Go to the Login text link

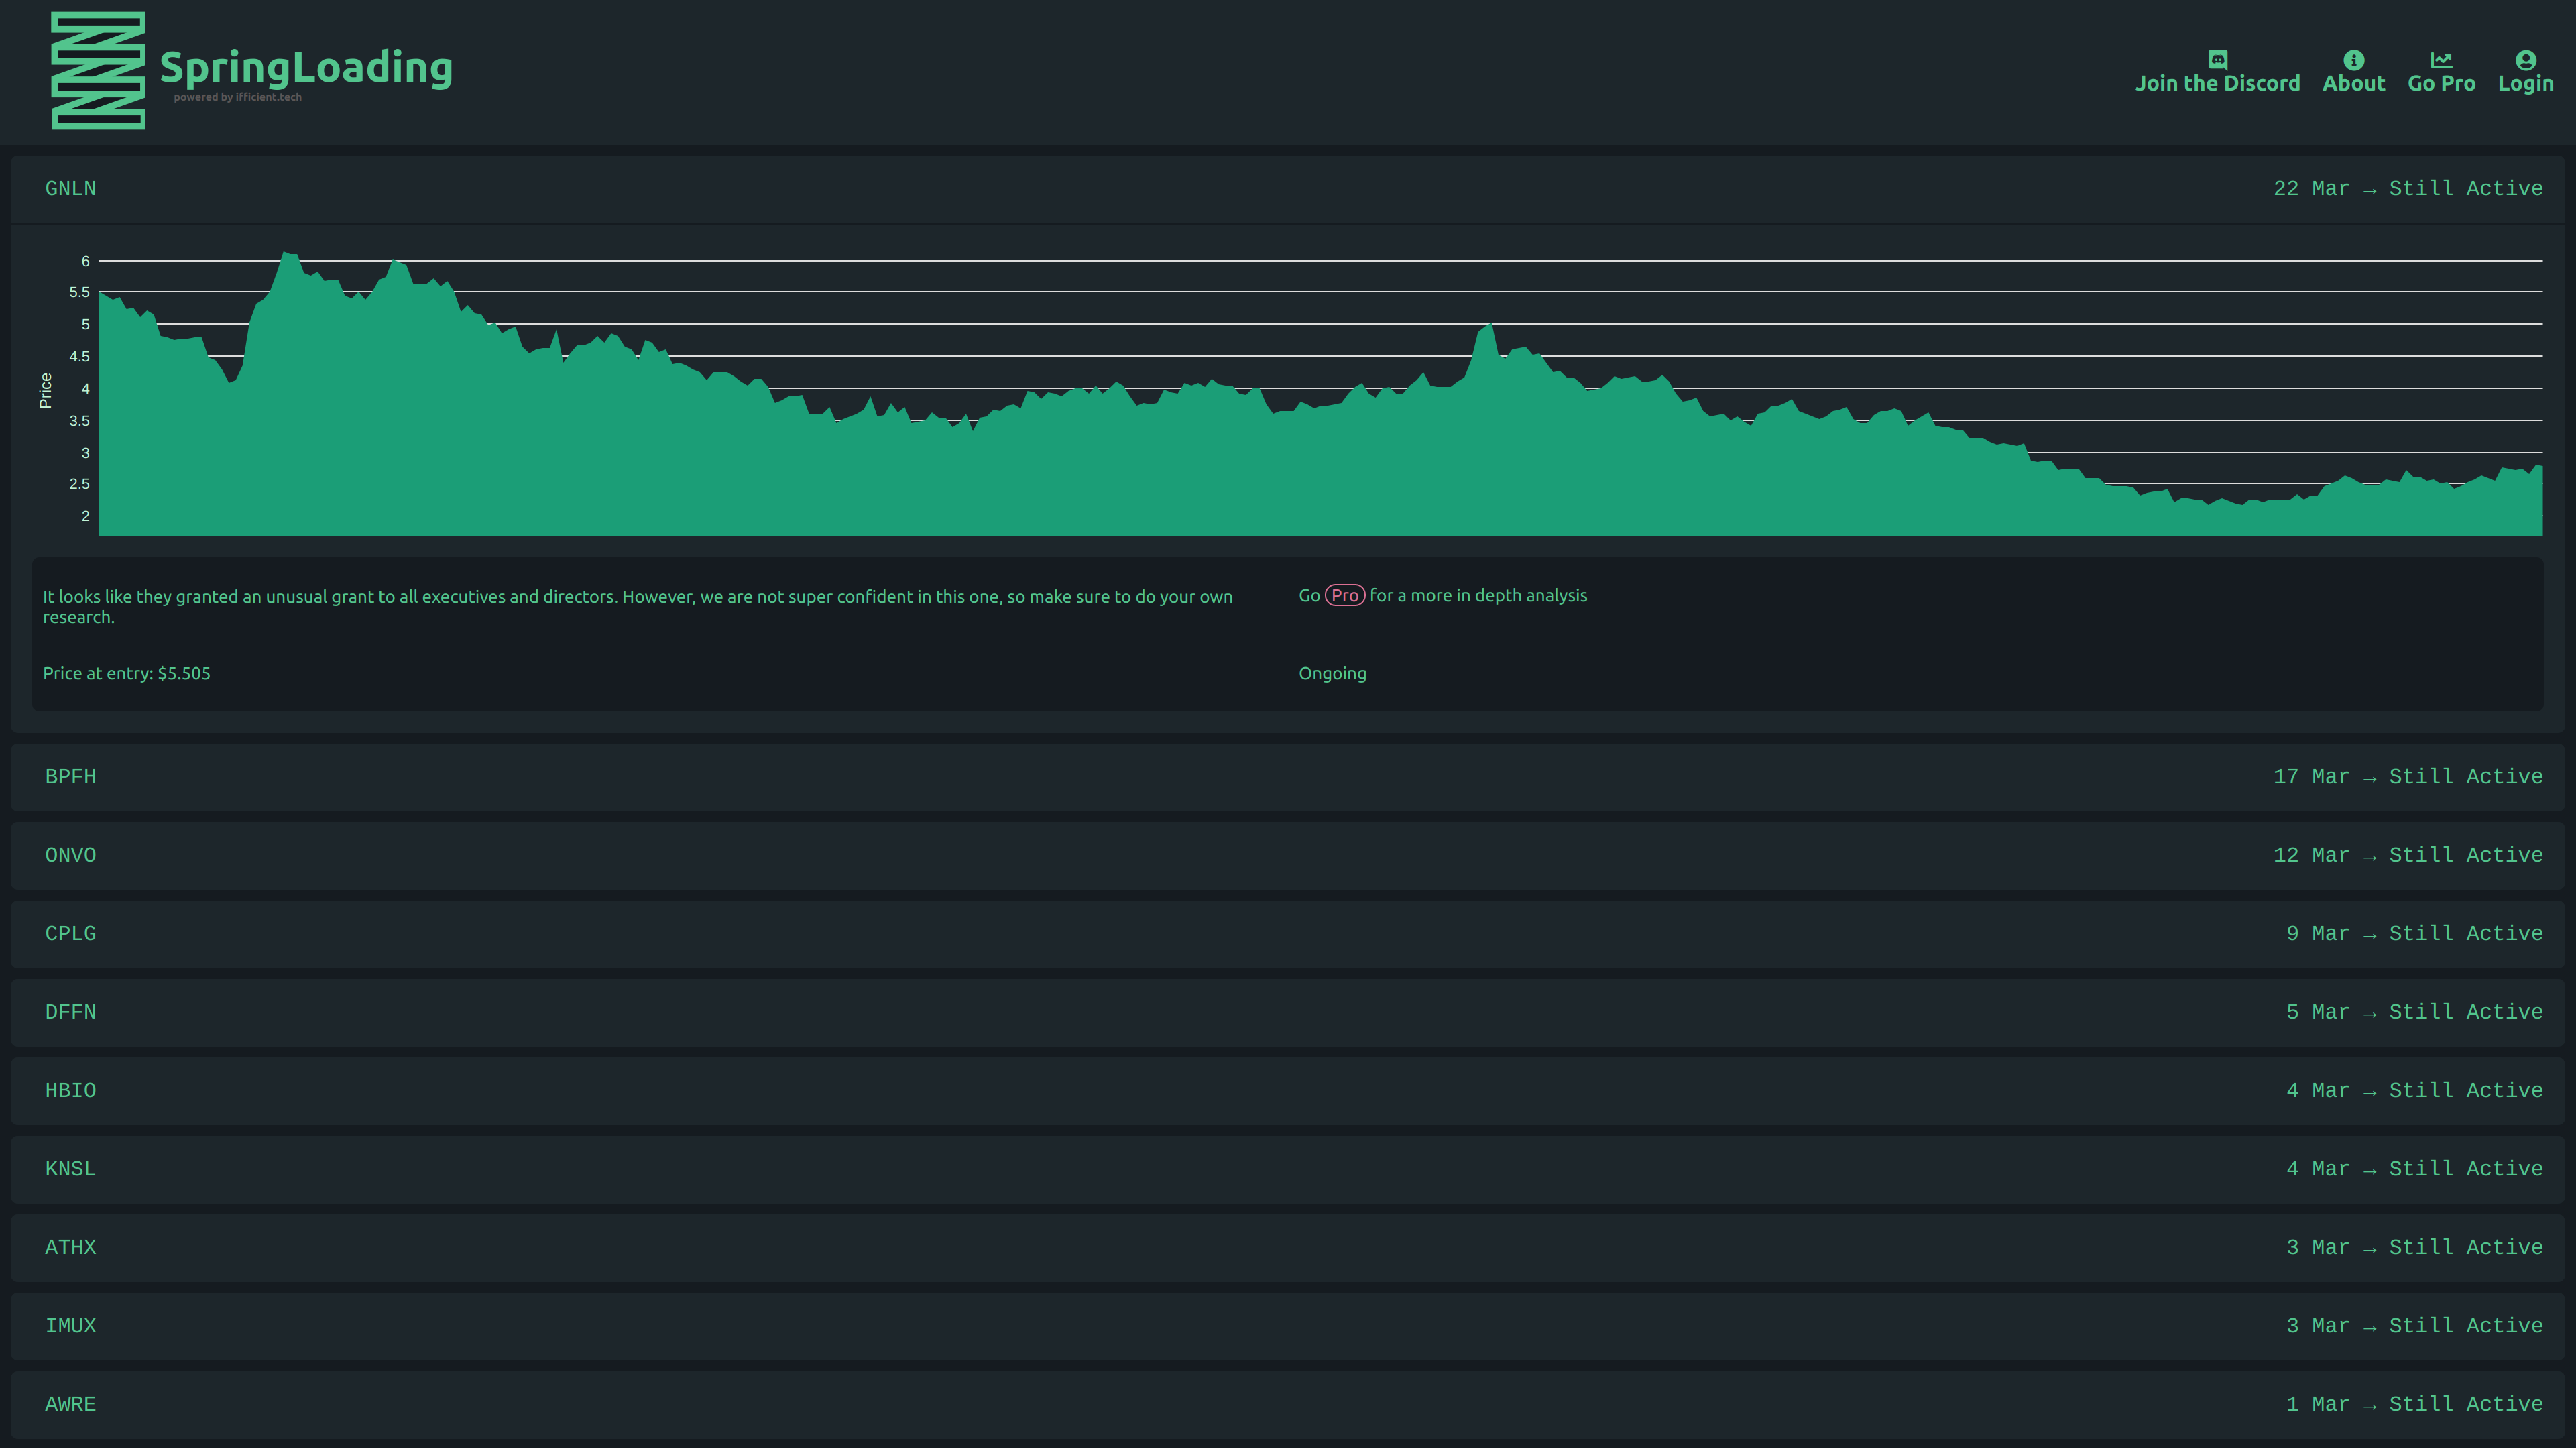tap(2525, 84)
